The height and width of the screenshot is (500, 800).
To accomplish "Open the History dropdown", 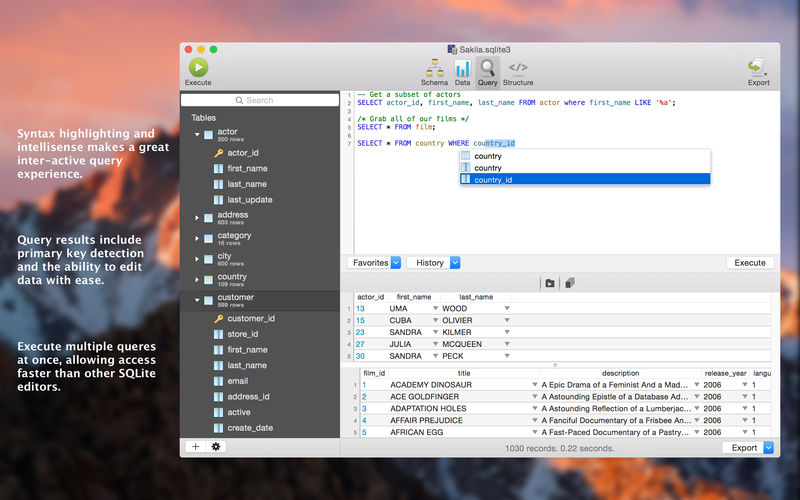I will pyautogui.click(x=433, y=263).
